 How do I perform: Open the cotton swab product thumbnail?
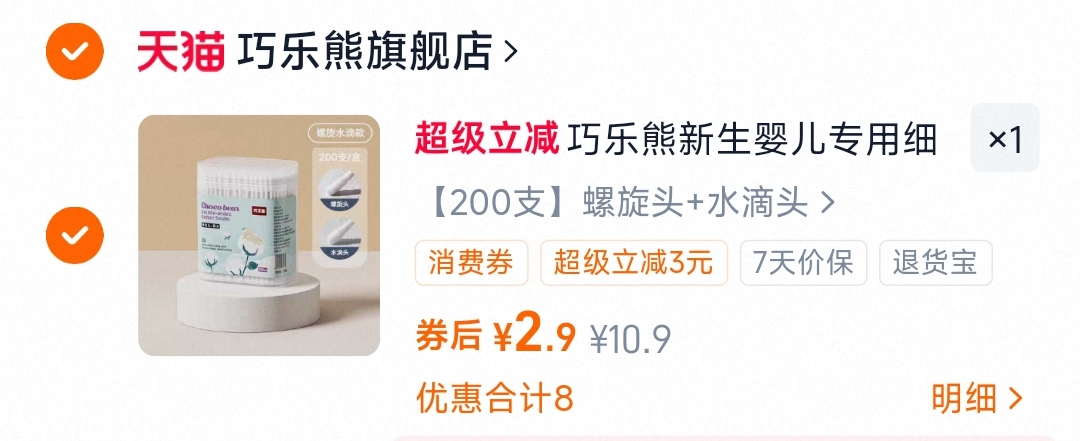[259, 236]
